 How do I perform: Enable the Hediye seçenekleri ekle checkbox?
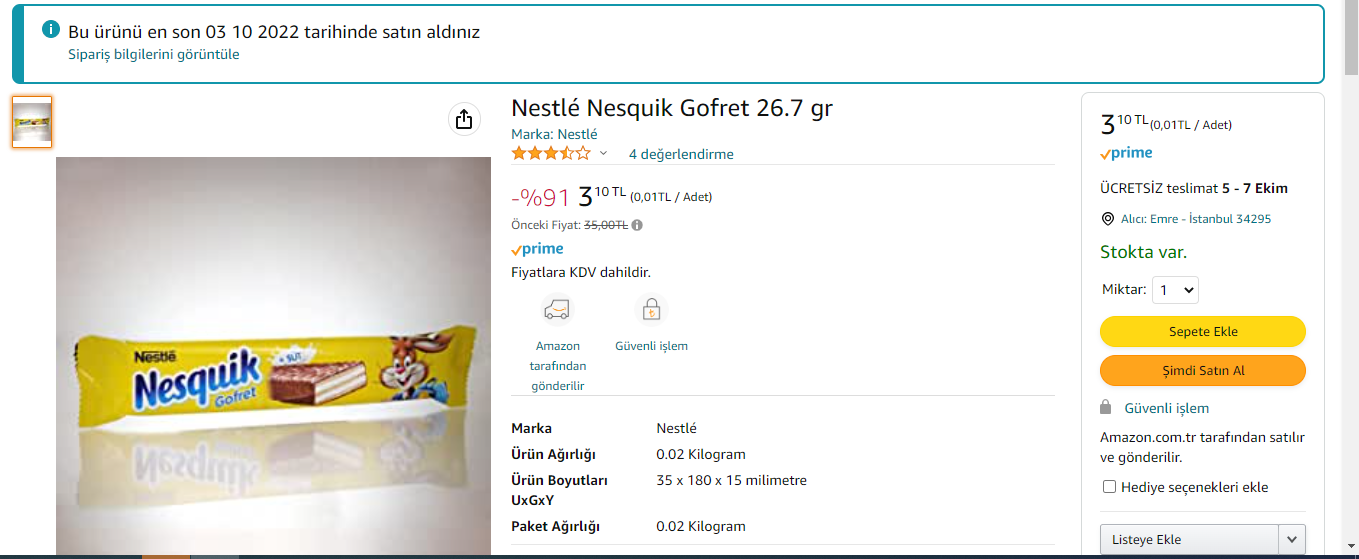tap(1109, 487)
